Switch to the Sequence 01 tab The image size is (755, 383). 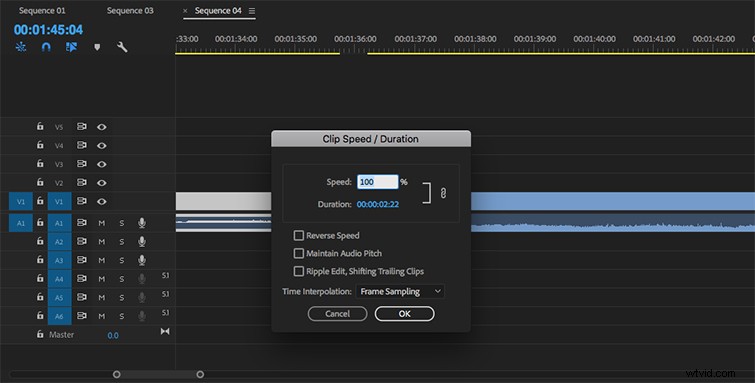pyautogui.click(x=42, y=11)
